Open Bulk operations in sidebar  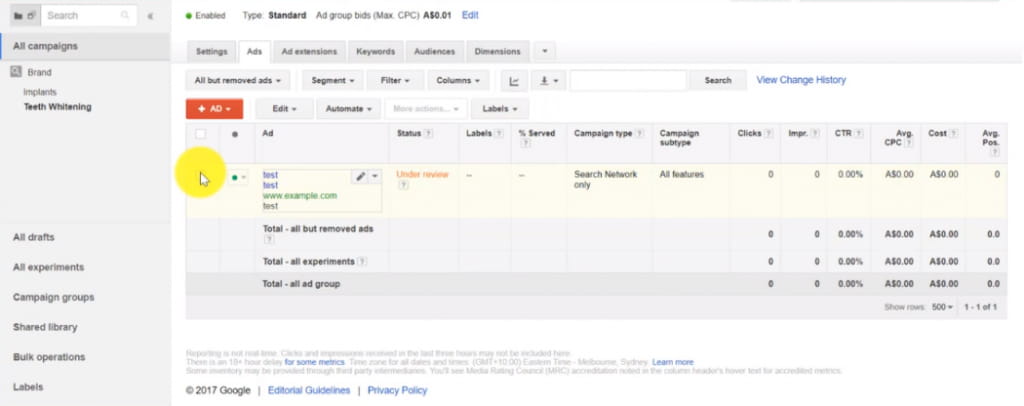pyautogui.click(x=49, y=357)
